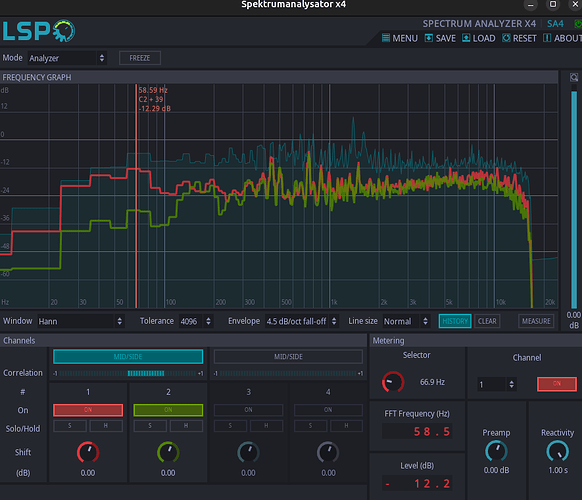
Task: Open the Mode Analyzer dropdown
Action: point(67,58)
